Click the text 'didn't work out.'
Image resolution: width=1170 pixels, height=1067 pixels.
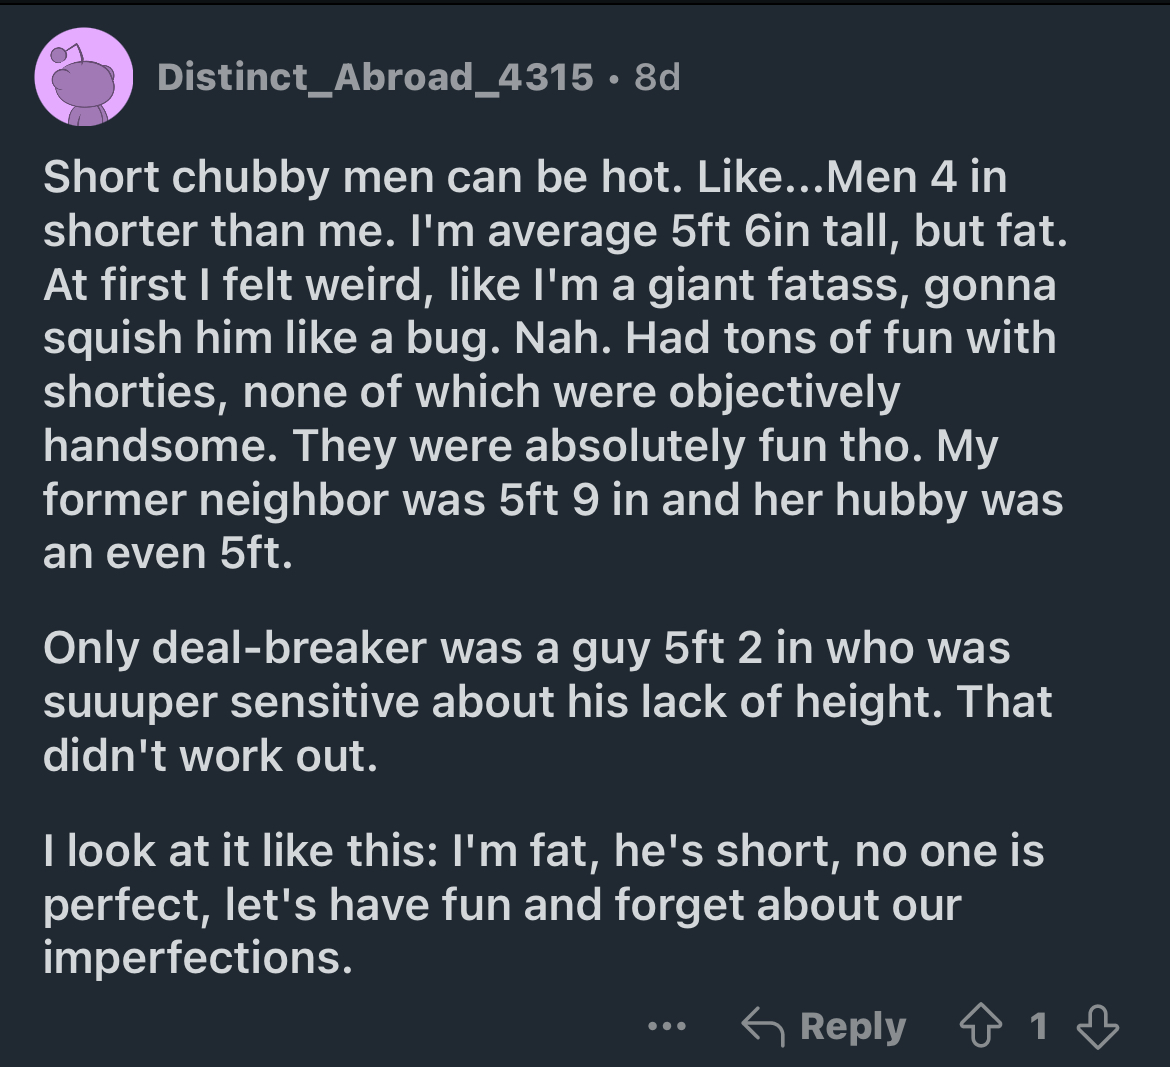210,755
